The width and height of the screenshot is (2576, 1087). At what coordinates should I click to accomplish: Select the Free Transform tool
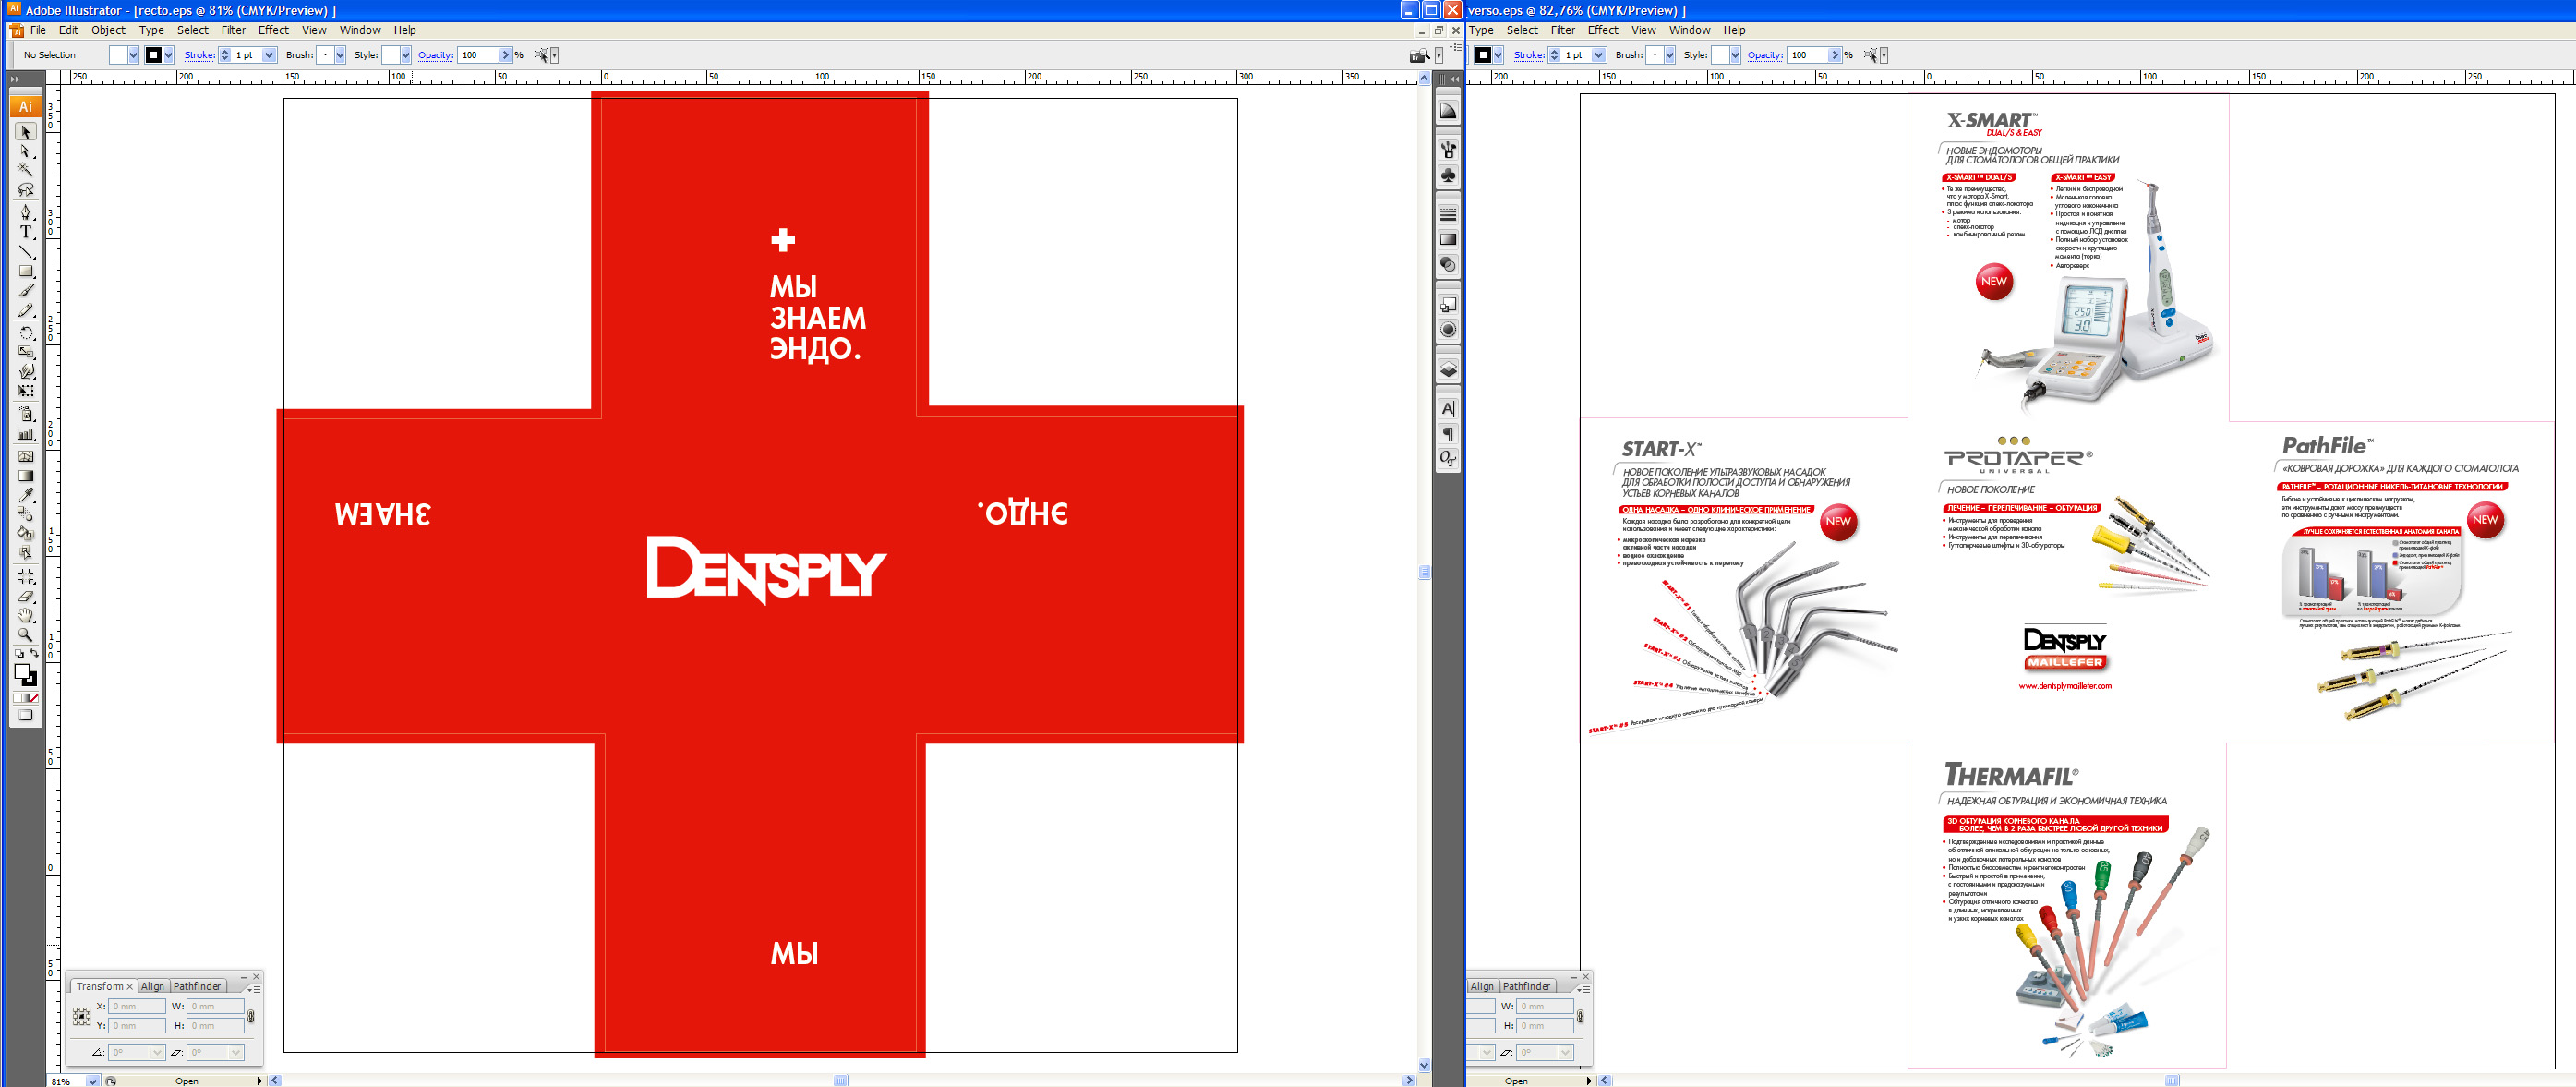[x=26, y=391]
